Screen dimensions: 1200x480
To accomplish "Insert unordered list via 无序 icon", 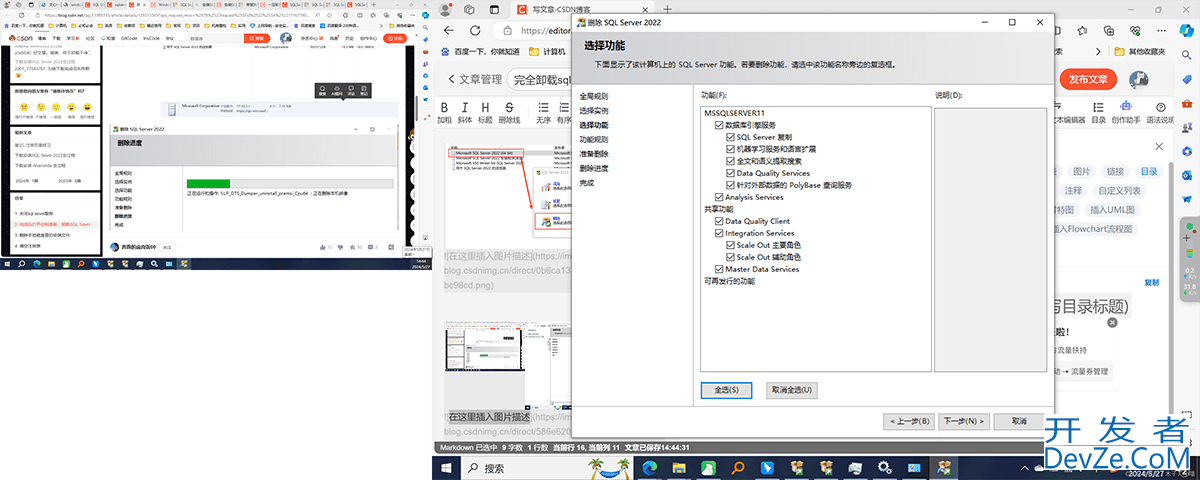I will click(x=544, y=111).
